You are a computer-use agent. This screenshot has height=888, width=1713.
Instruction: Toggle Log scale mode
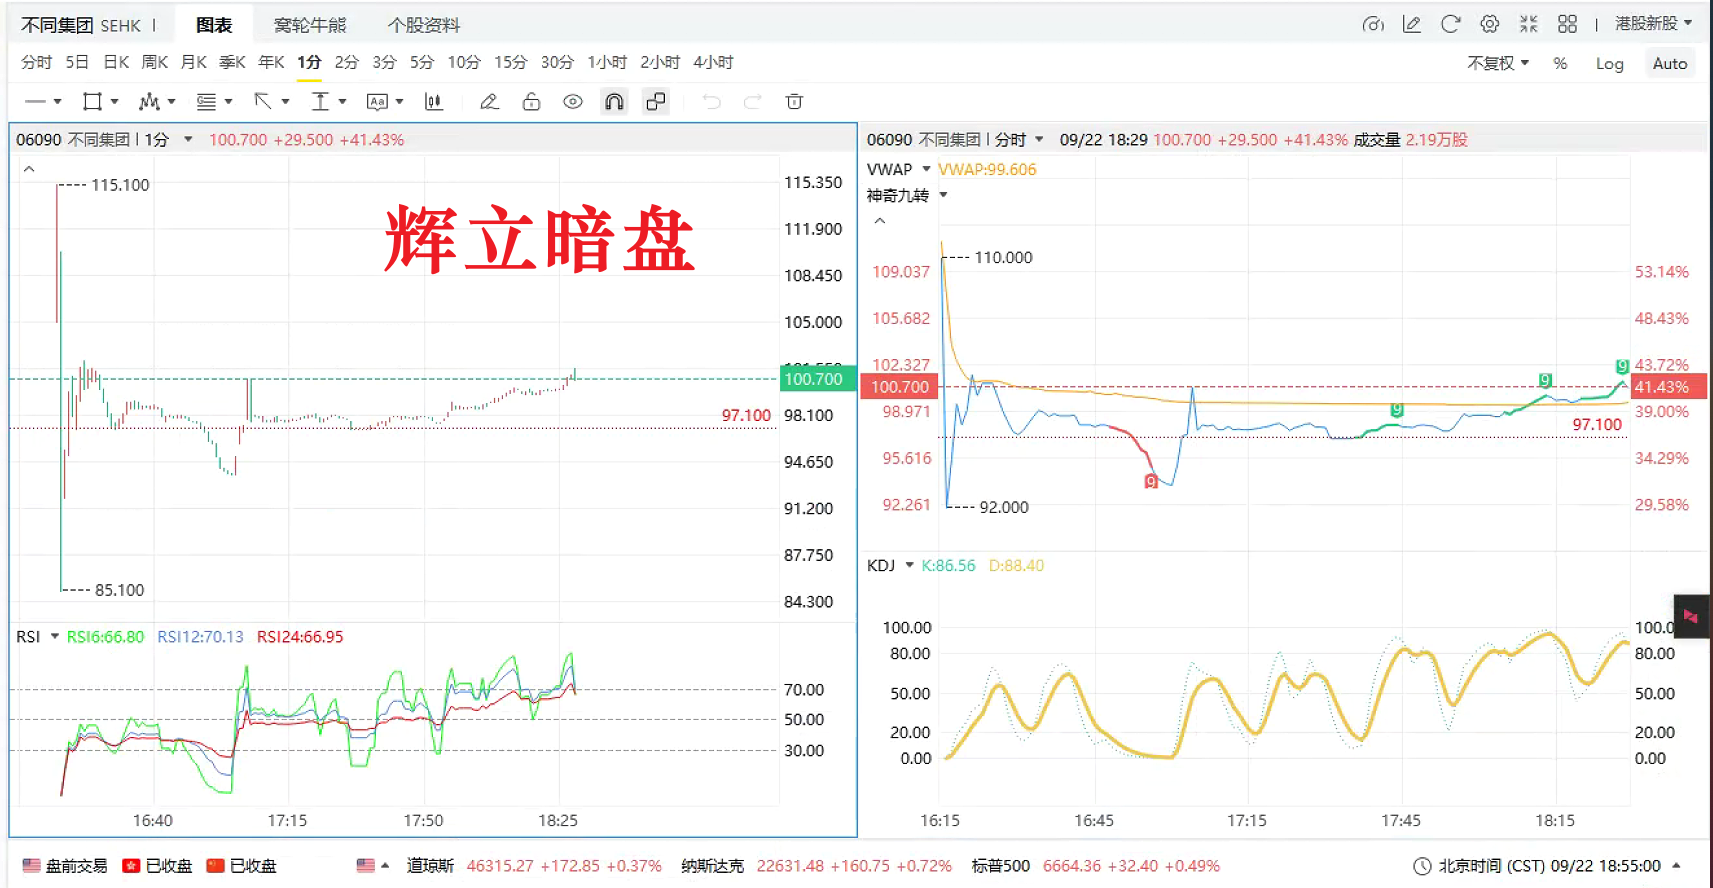[1610, 63]
